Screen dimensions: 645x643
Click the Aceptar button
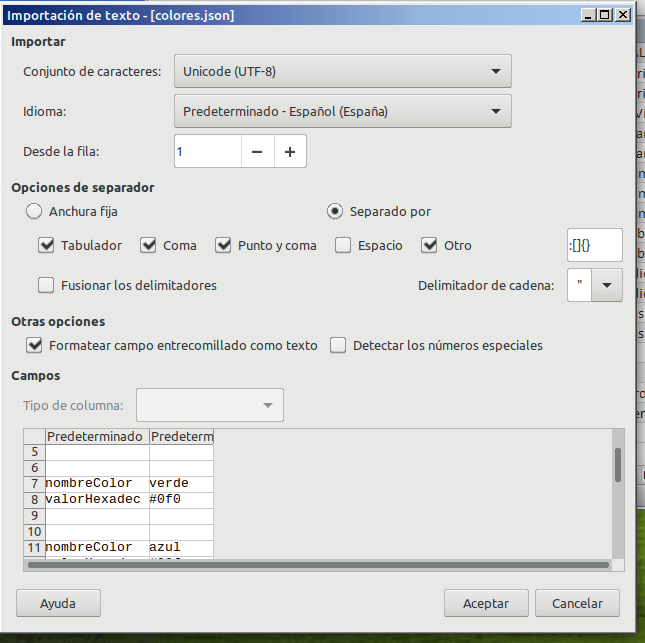486,603
